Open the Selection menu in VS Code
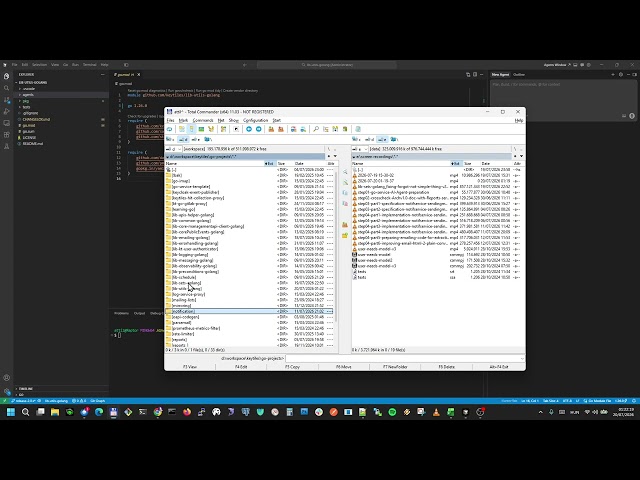640x480 pixels. point(40,65)
